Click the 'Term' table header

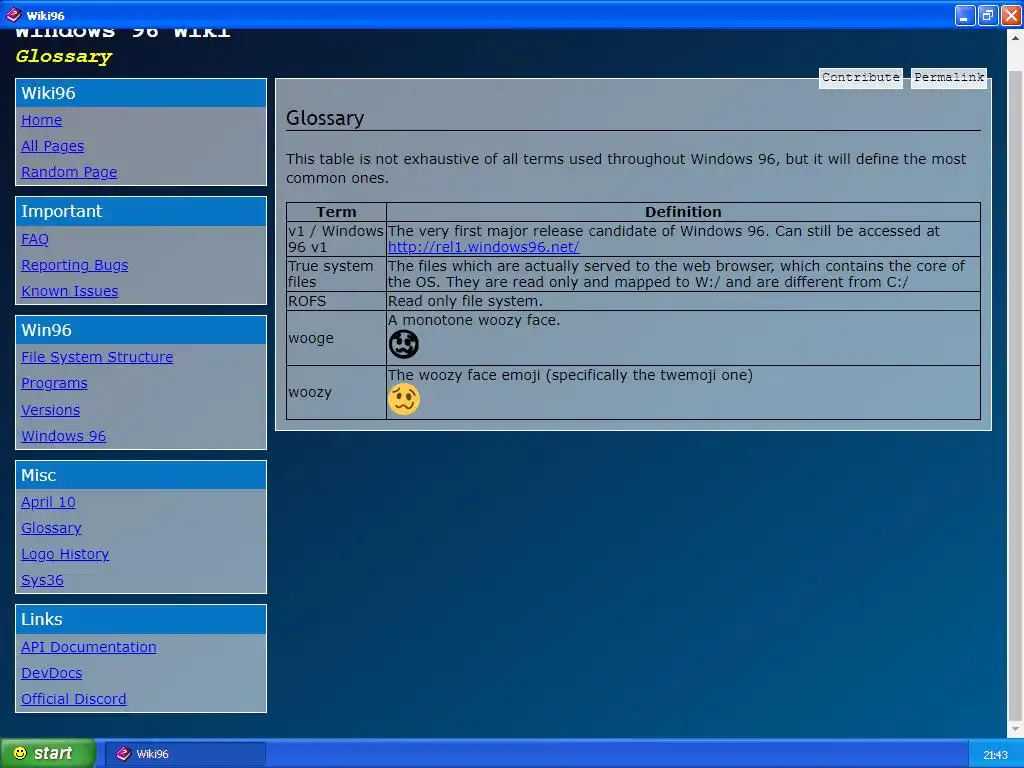click(x=336, y=212)
